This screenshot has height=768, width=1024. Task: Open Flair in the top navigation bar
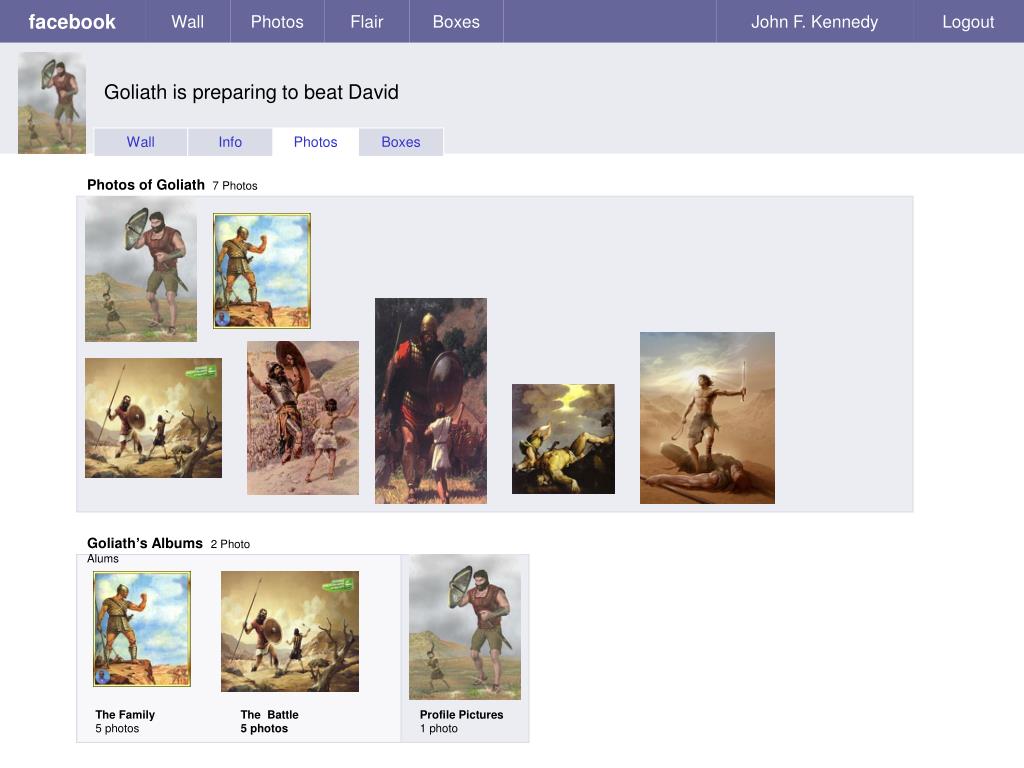[366, 22]
